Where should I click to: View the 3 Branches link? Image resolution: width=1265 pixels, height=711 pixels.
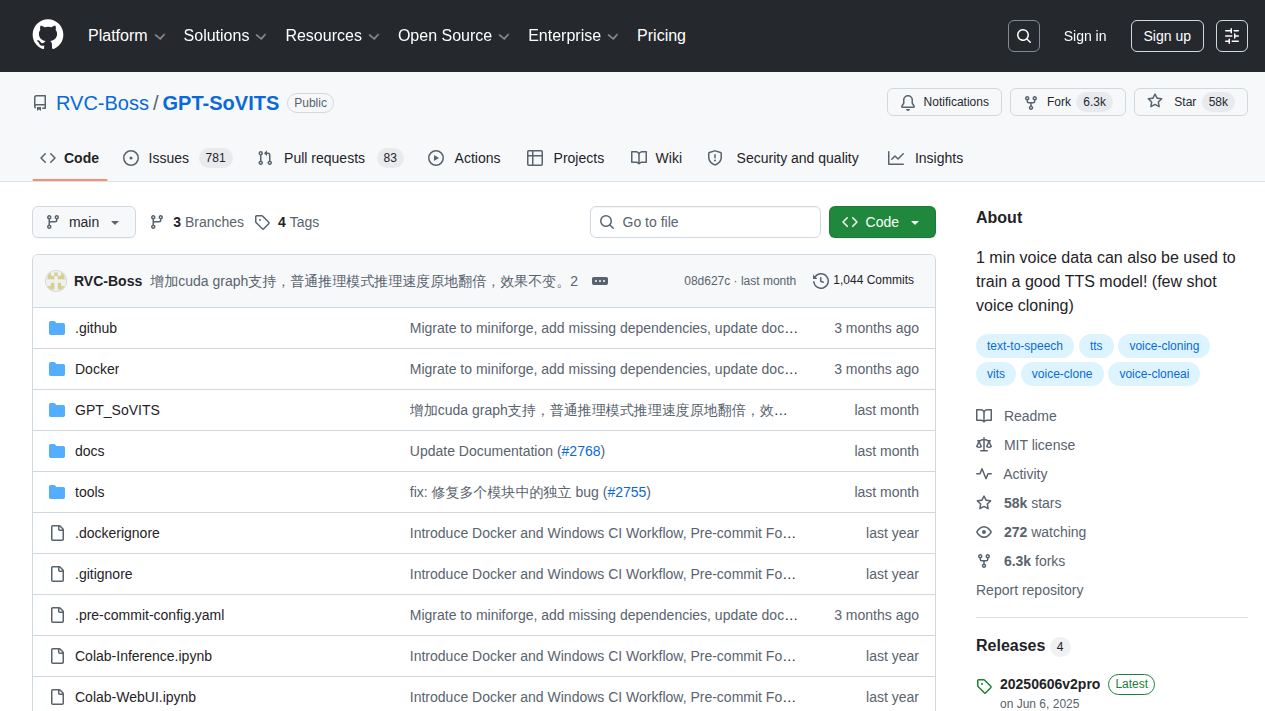(197, 222)
